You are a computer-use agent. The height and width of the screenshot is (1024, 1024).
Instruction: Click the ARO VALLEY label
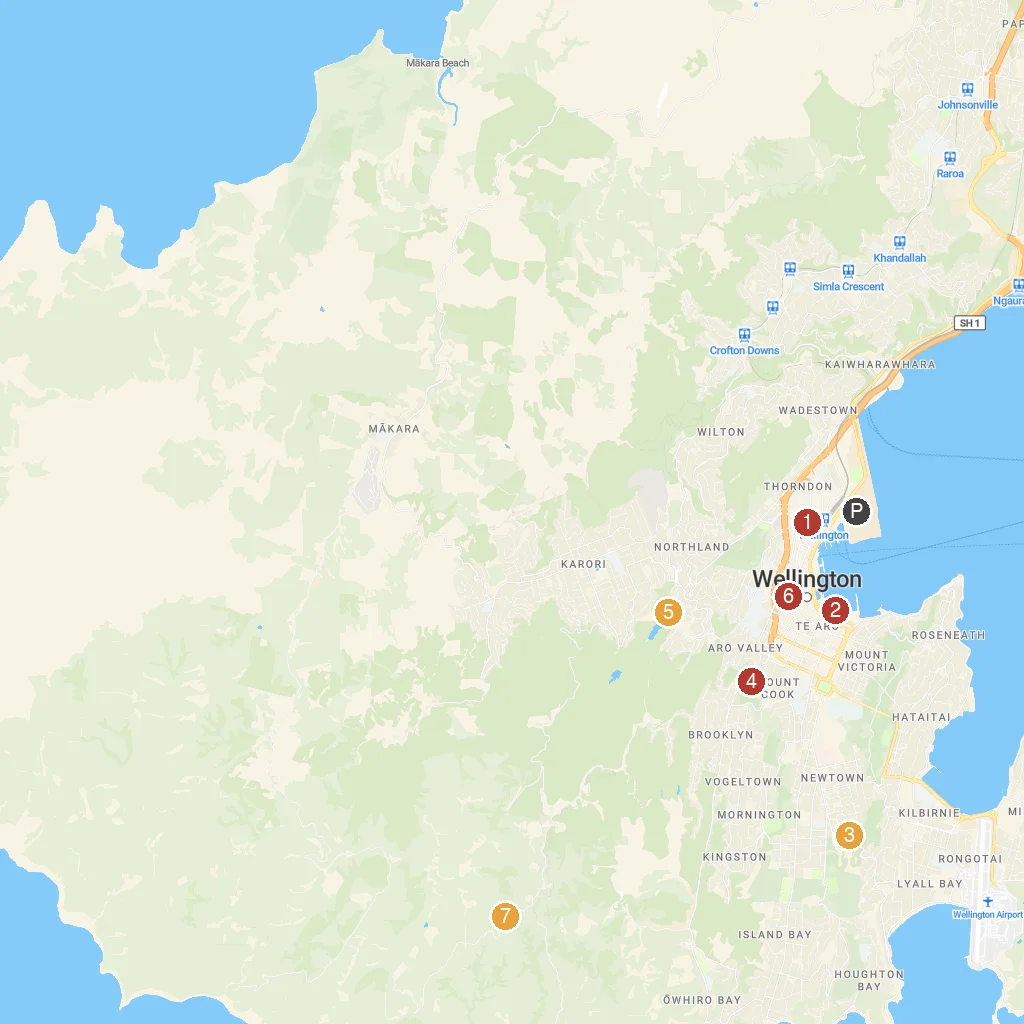(x=745, y=648)
